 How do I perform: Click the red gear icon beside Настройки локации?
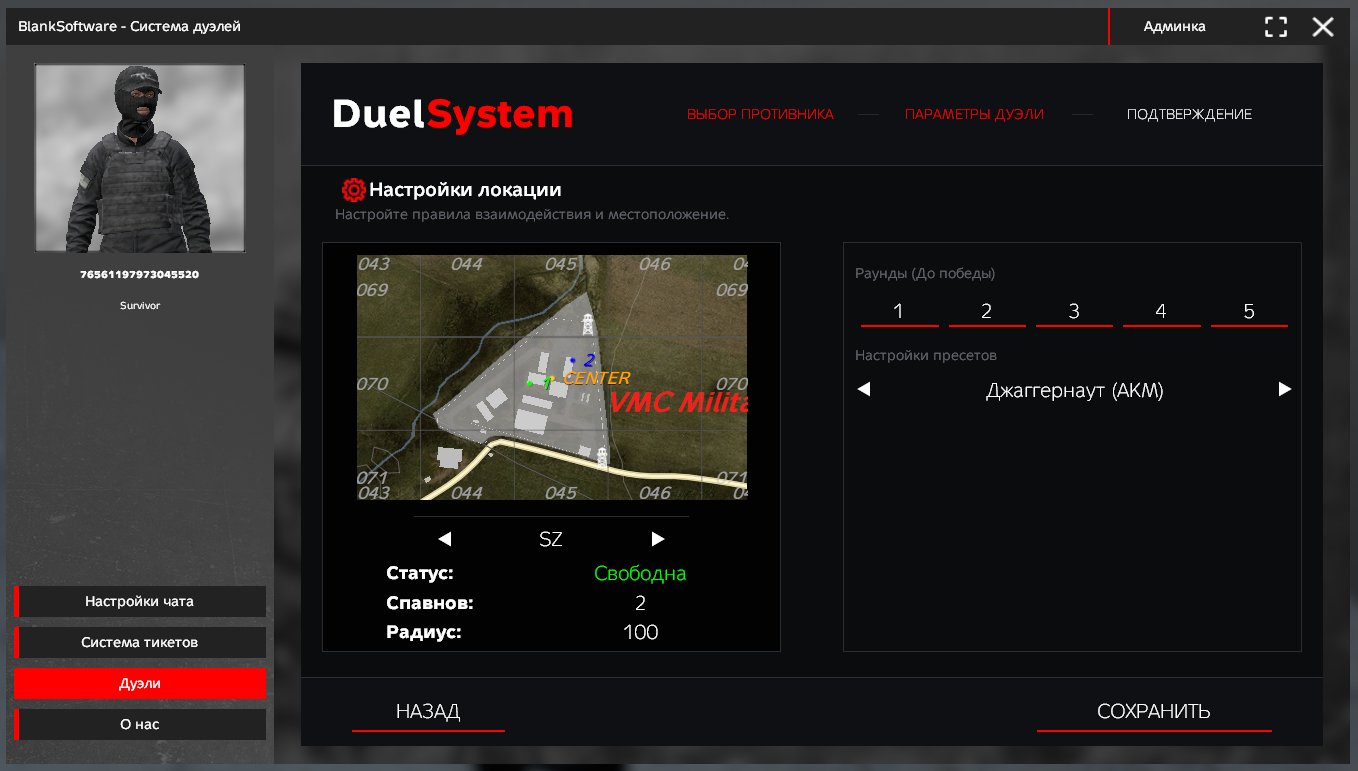[353, 190]
